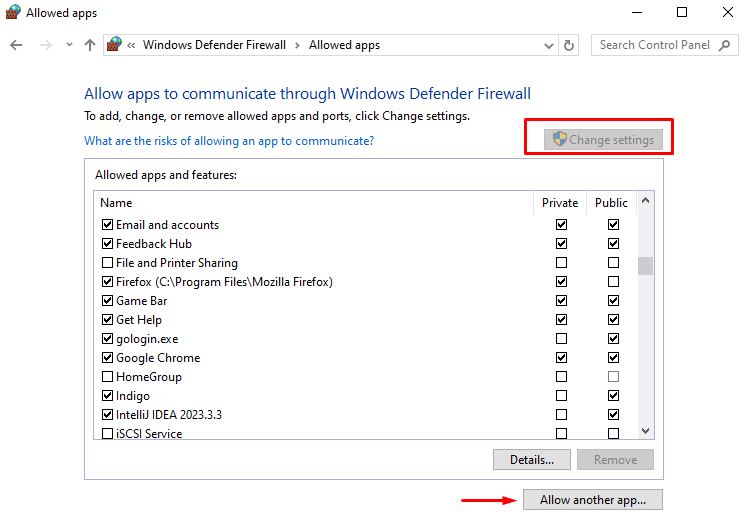
Task: Enable the HomeGroup checkbox
Action: tap(107, 377)
